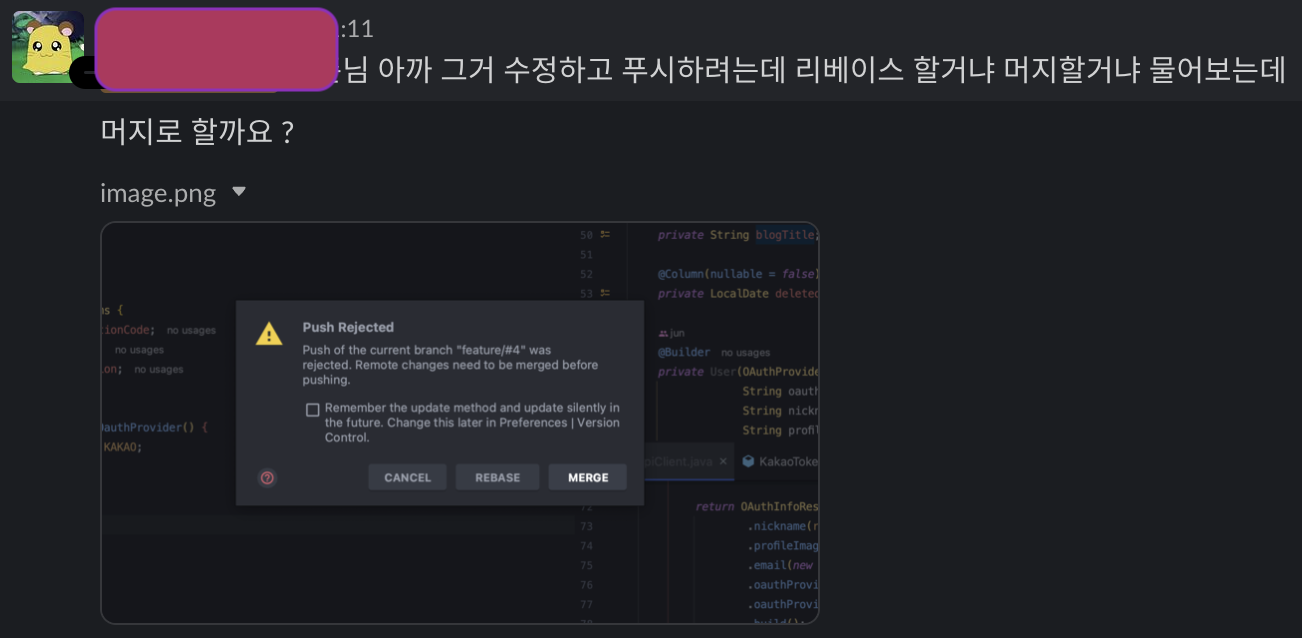Image resolution: width=1302 pixels, height=638 pixels.
Task: Click the message text '머지로 할까요 ?'
Action: [x=197, y=132]
